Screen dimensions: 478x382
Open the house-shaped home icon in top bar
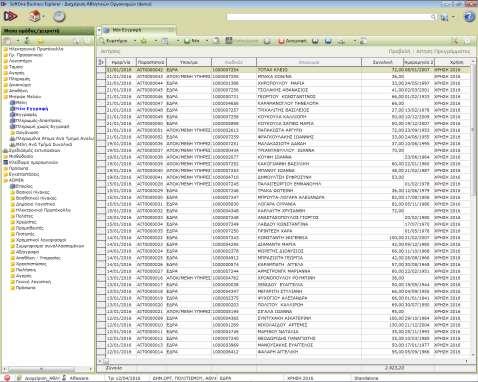click(35, 16)
